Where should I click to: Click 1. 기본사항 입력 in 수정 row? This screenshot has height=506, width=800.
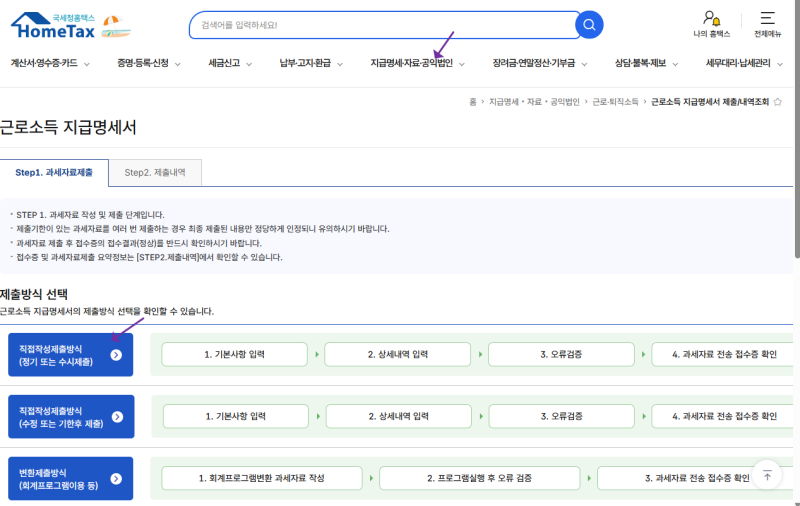(236, 416)
